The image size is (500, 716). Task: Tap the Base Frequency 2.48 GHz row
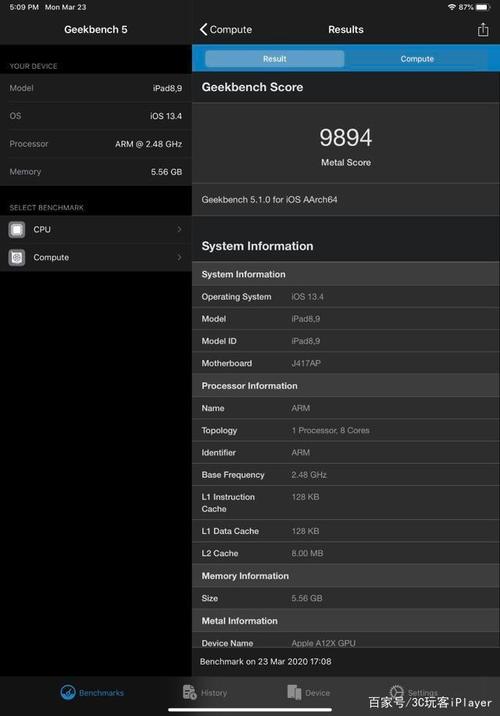click(x=346, y=475)
